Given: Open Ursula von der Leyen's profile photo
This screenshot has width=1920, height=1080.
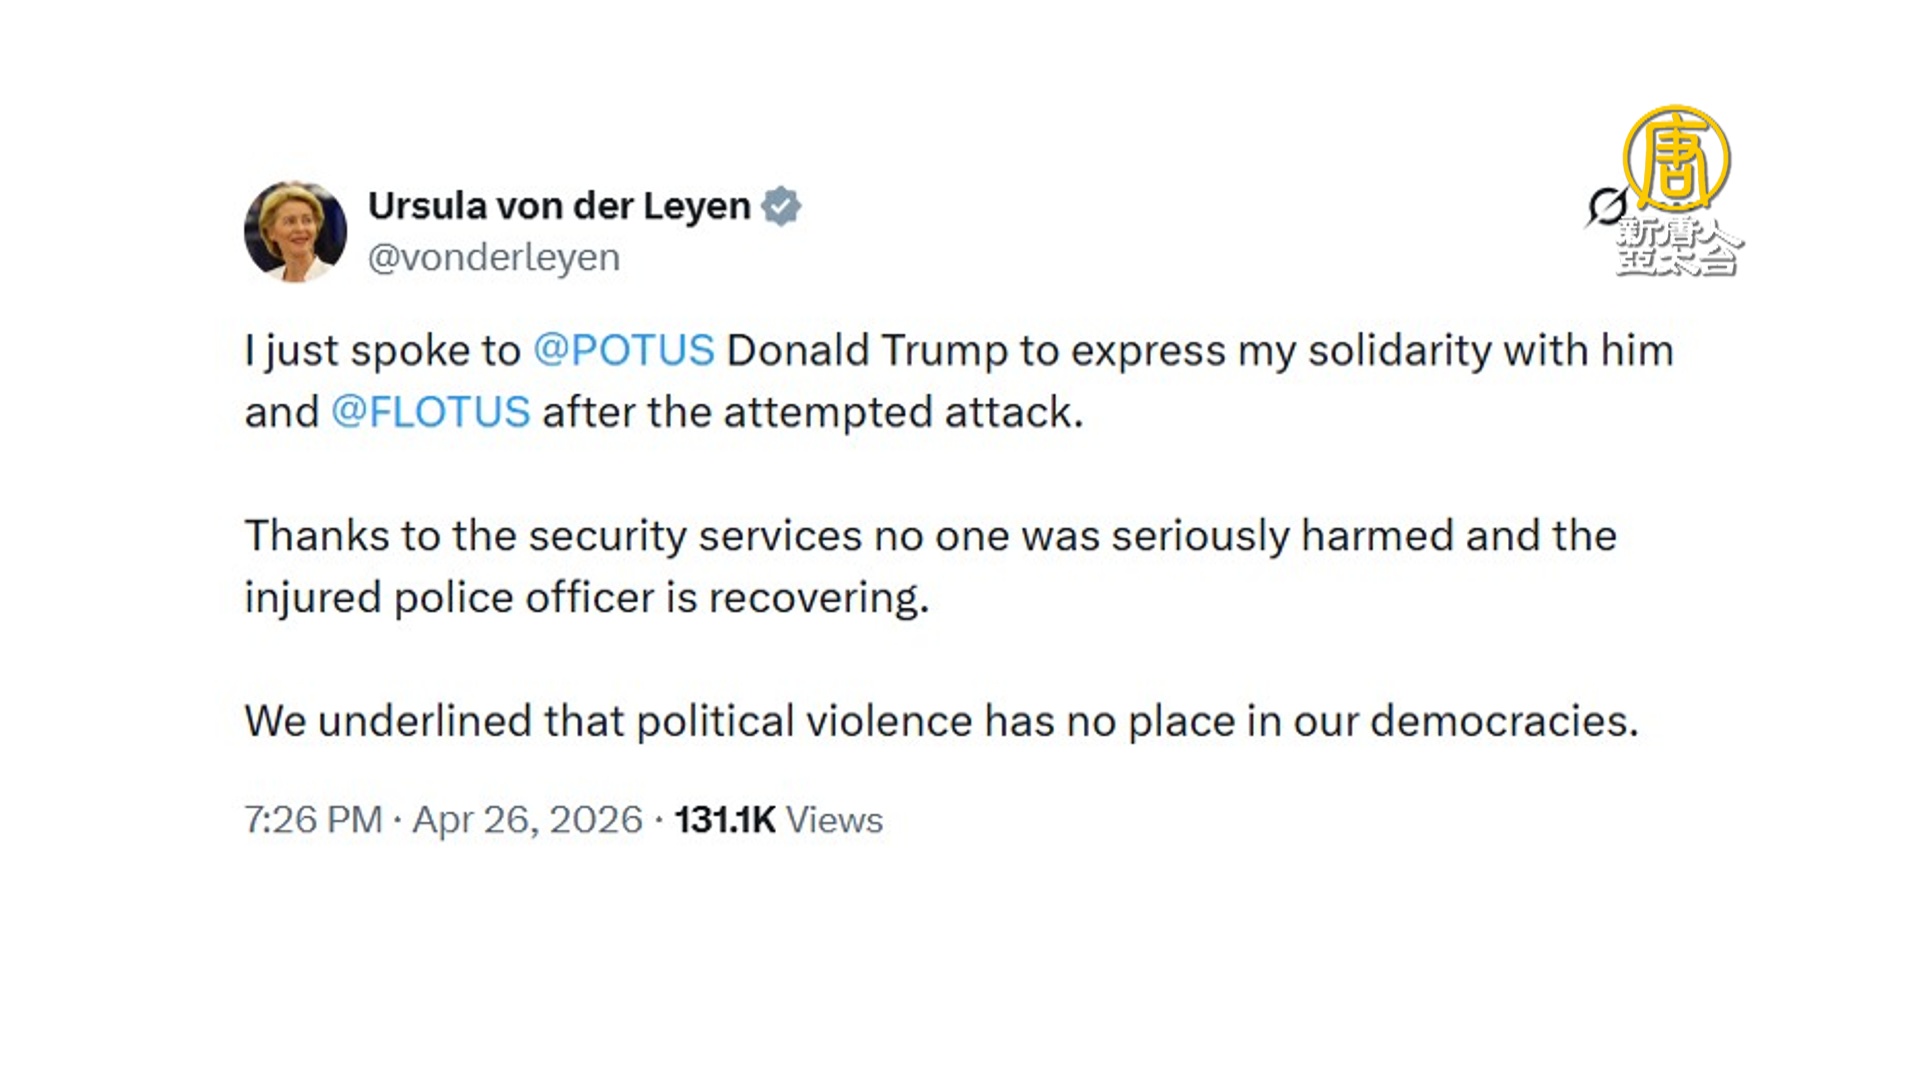Looking at the screenshot, I should click(x=295, y=231).
